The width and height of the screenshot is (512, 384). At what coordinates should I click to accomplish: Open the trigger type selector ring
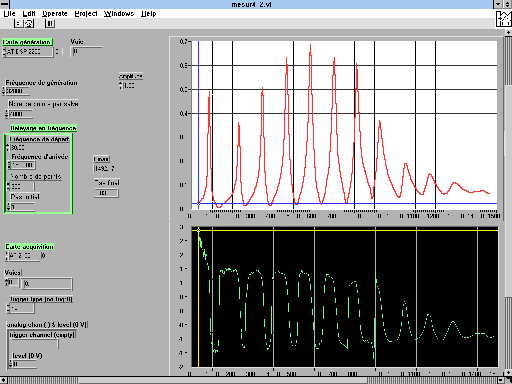click(21, 308)
